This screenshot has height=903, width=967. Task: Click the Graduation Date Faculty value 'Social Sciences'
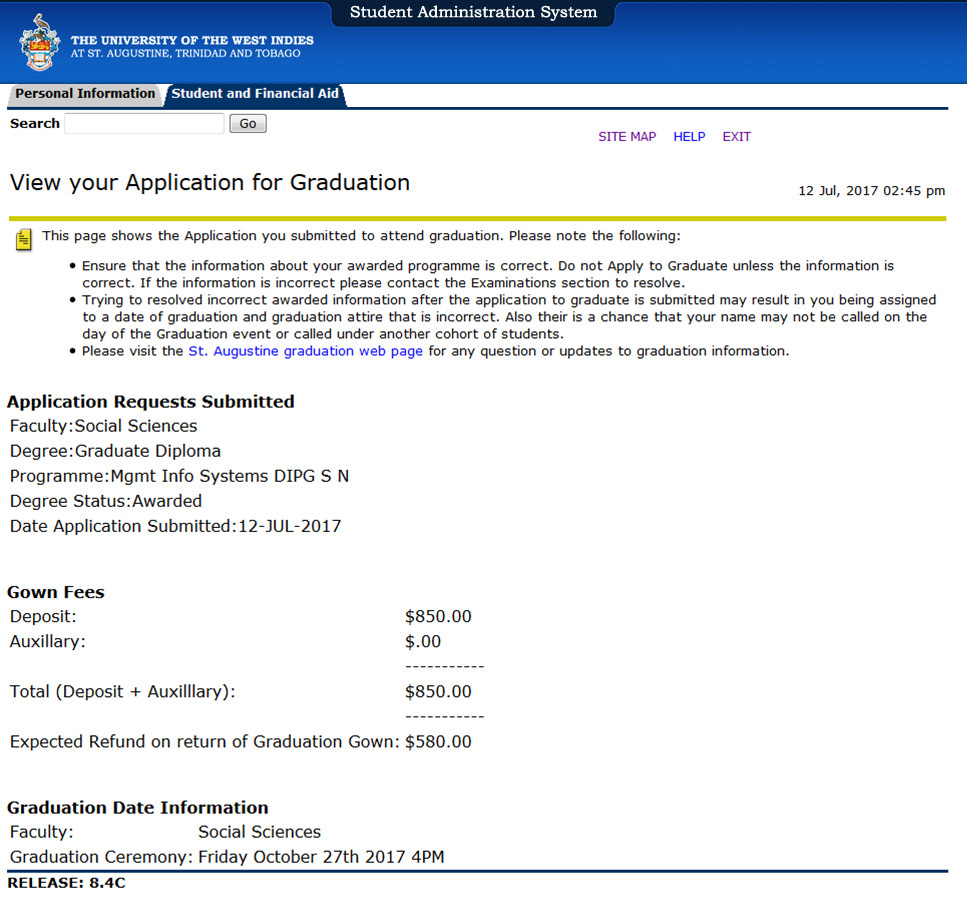[260, 832]
